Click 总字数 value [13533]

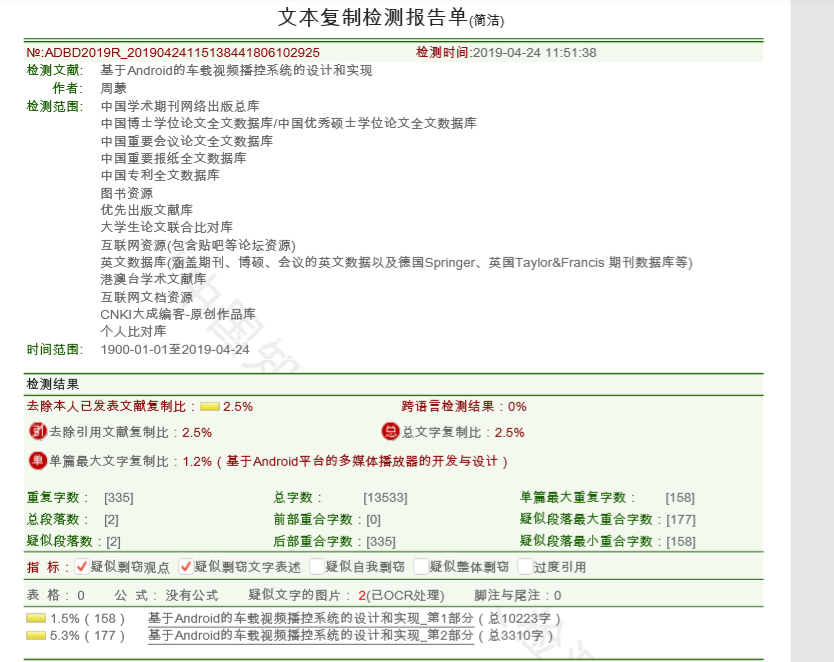[x=386, y=498]
